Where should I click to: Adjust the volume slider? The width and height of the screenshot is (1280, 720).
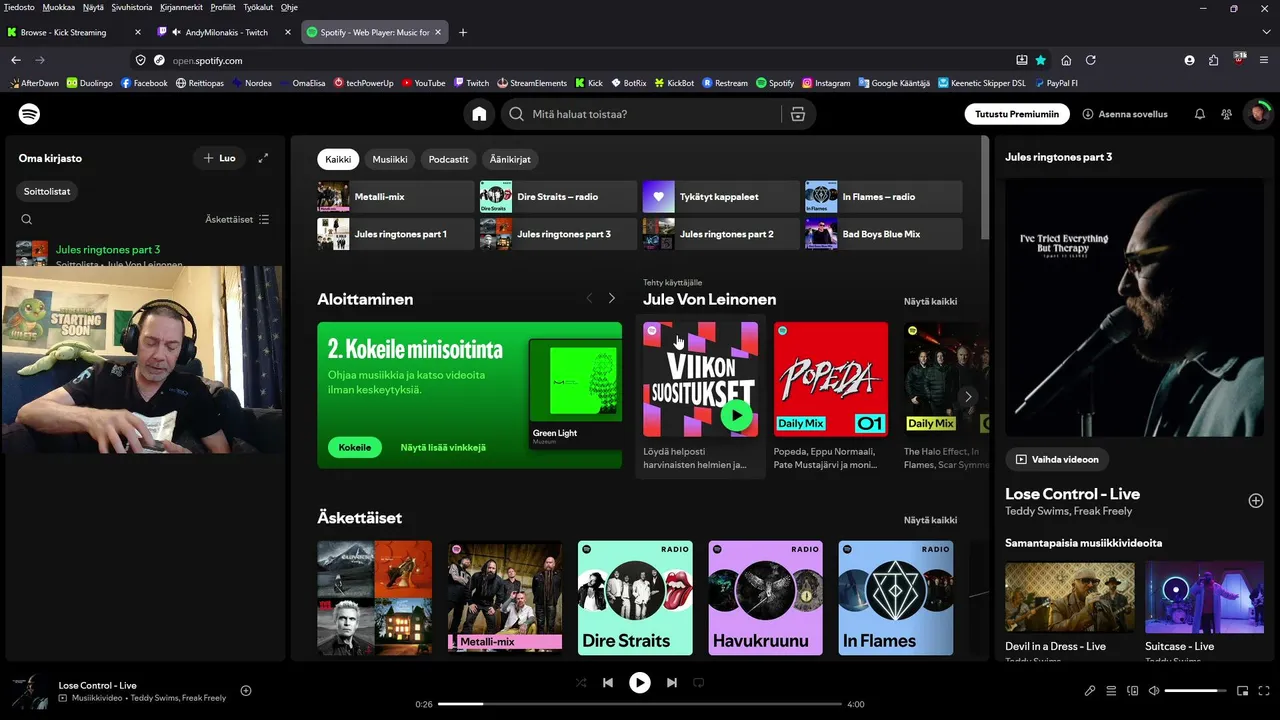(x=1196, y=690)
